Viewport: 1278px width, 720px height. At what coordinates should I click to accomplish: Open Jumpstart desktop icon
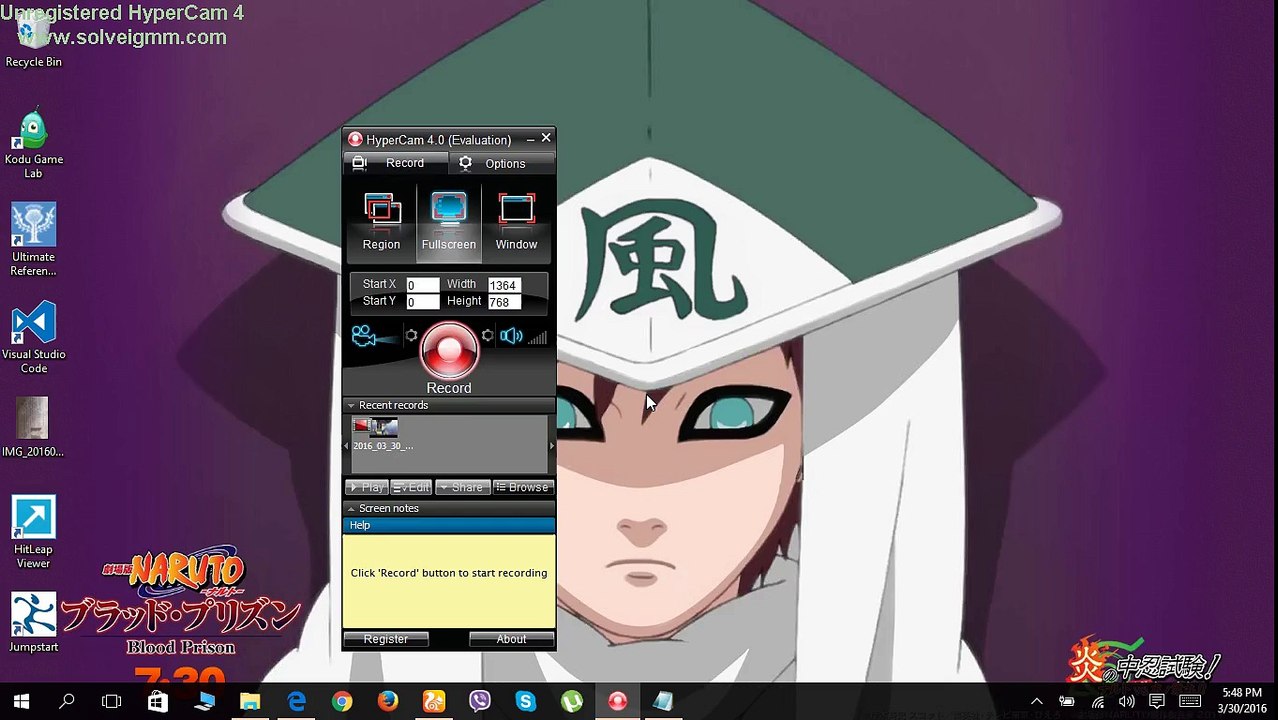(33, 623)
